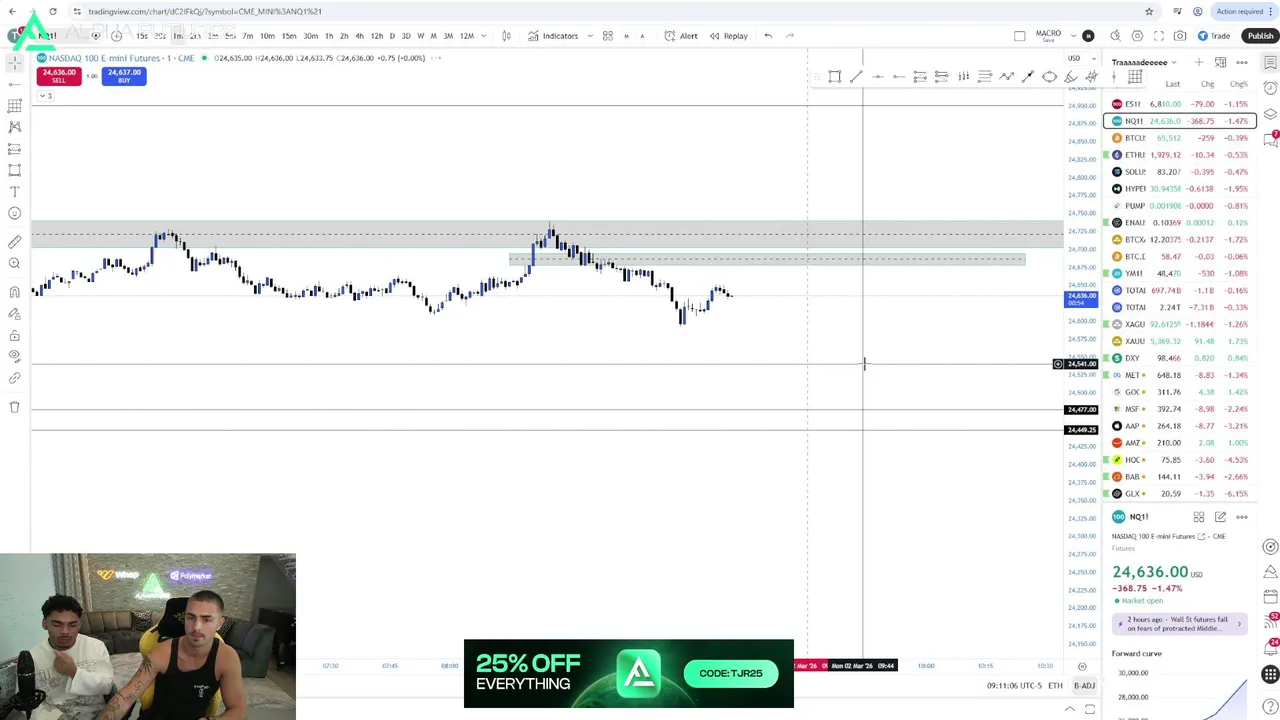
Task: Open the watchlist more options menu
Action: tap(1241, 62)
